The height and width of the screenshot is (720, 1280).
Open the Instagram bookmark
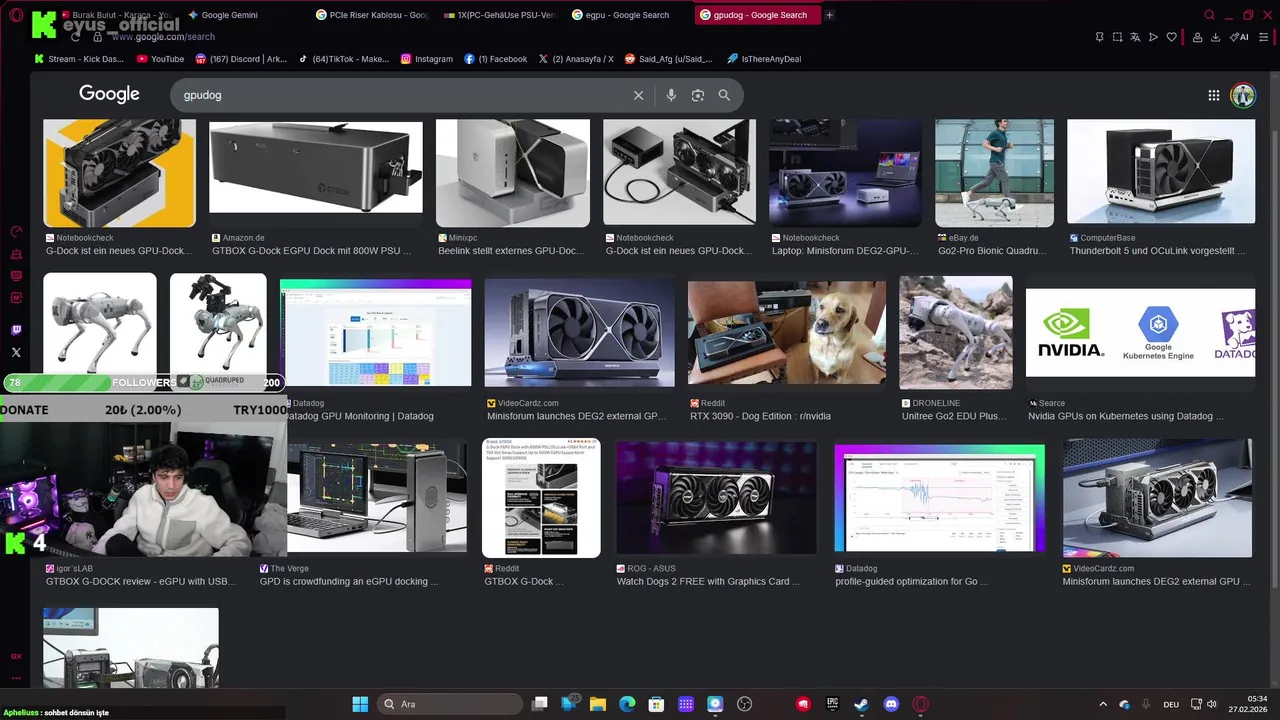427,59
